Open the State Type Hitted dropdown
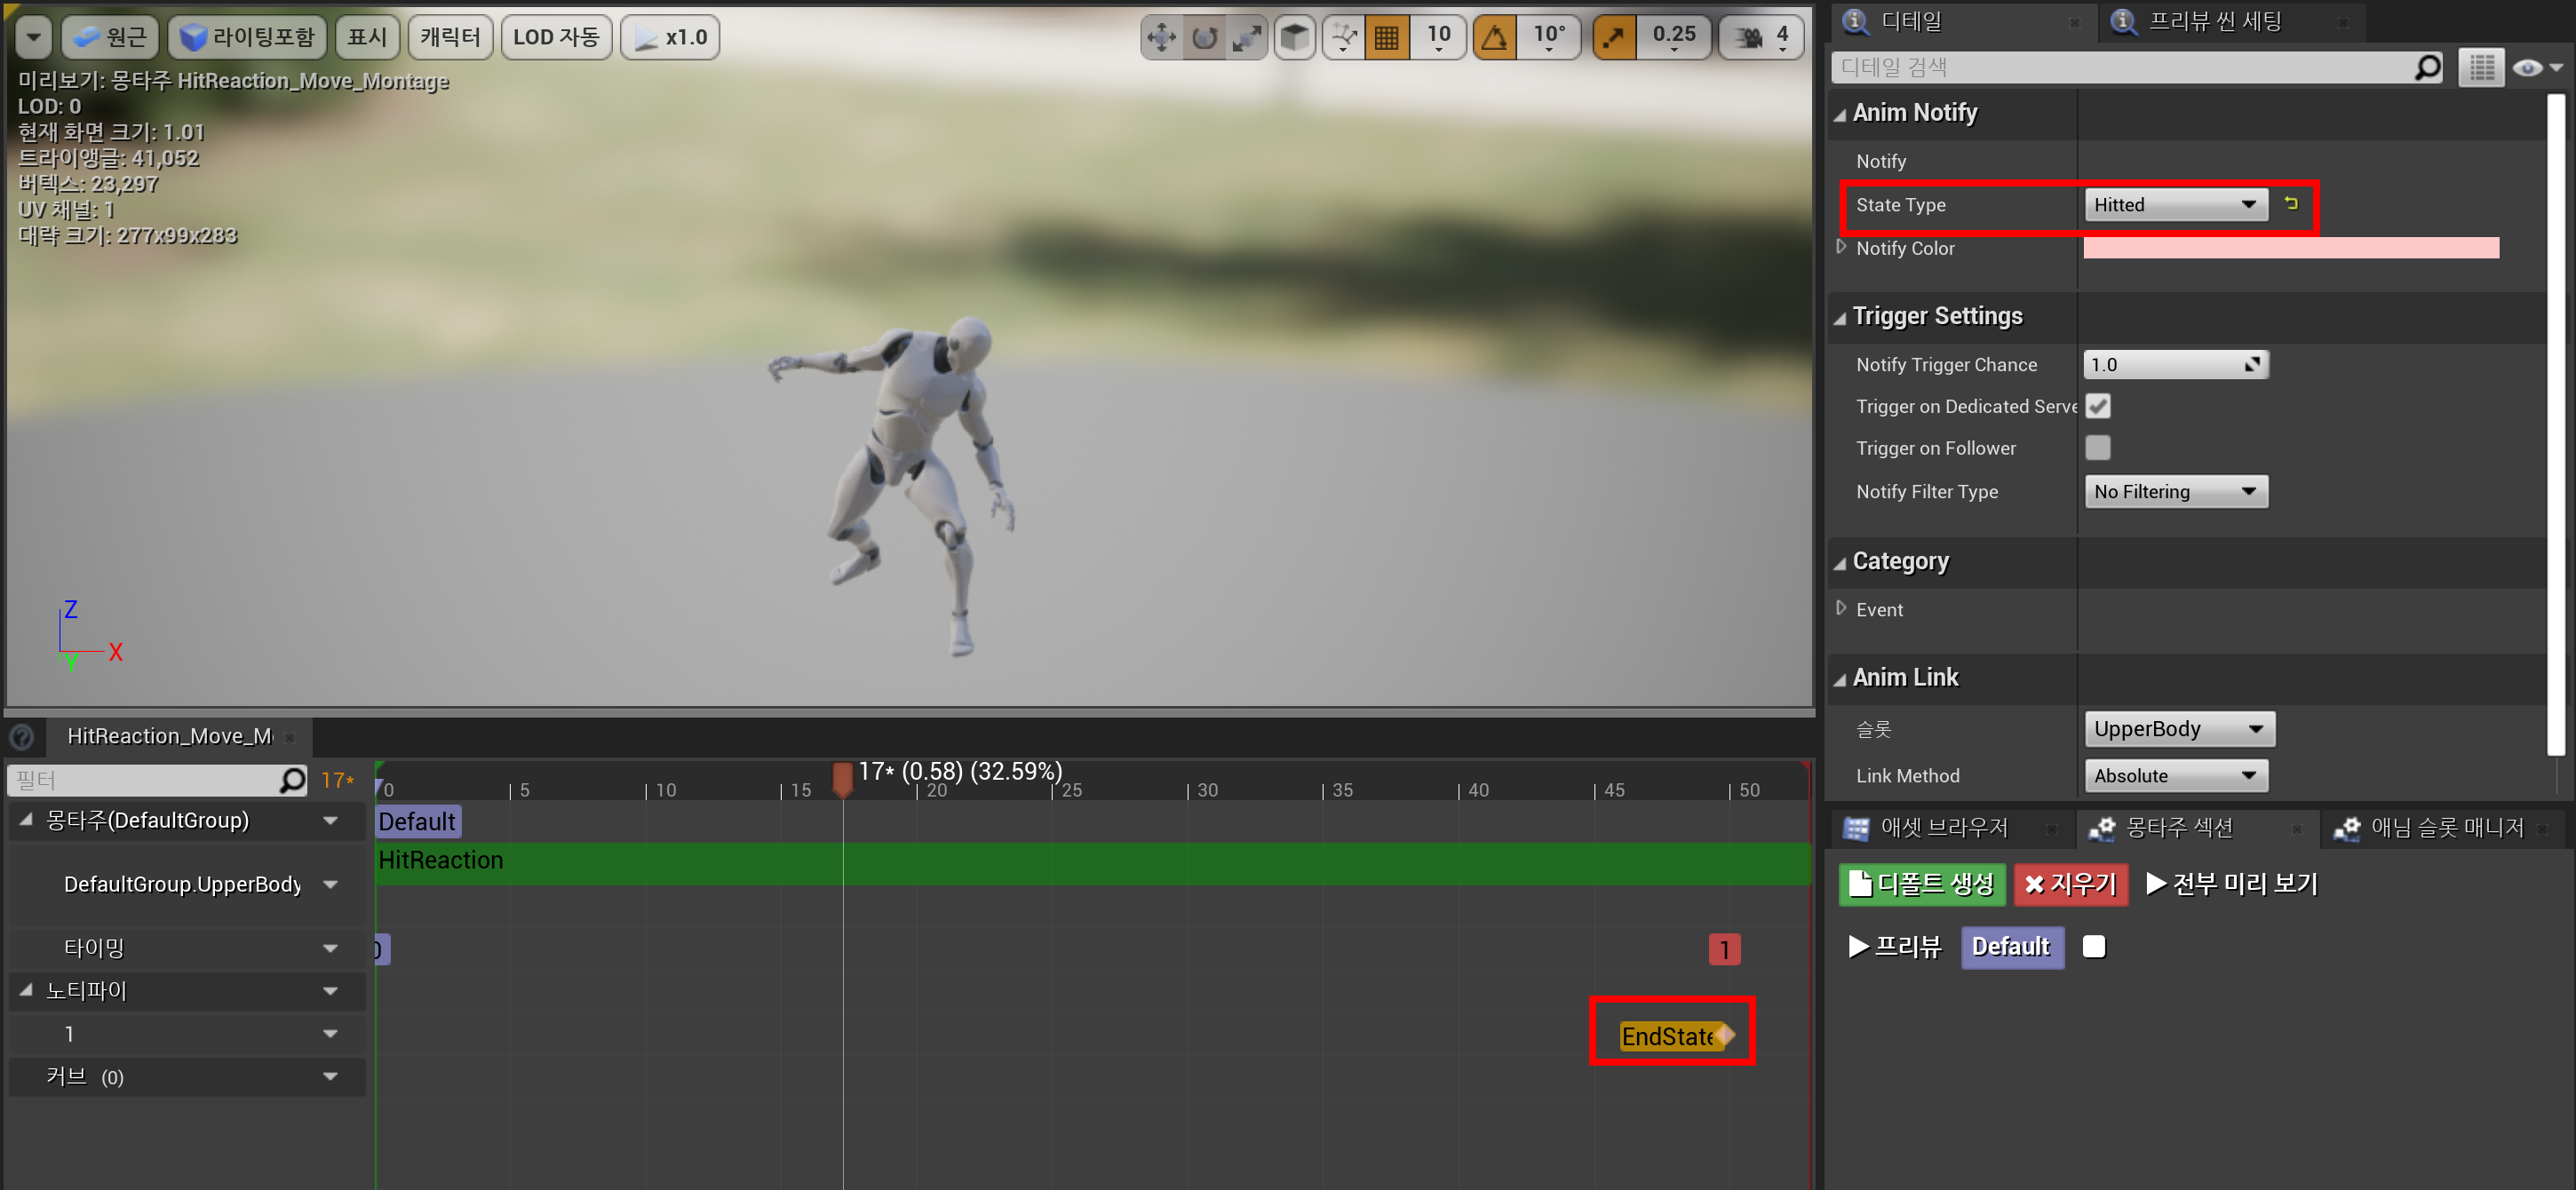 [x=2175, y=205]
